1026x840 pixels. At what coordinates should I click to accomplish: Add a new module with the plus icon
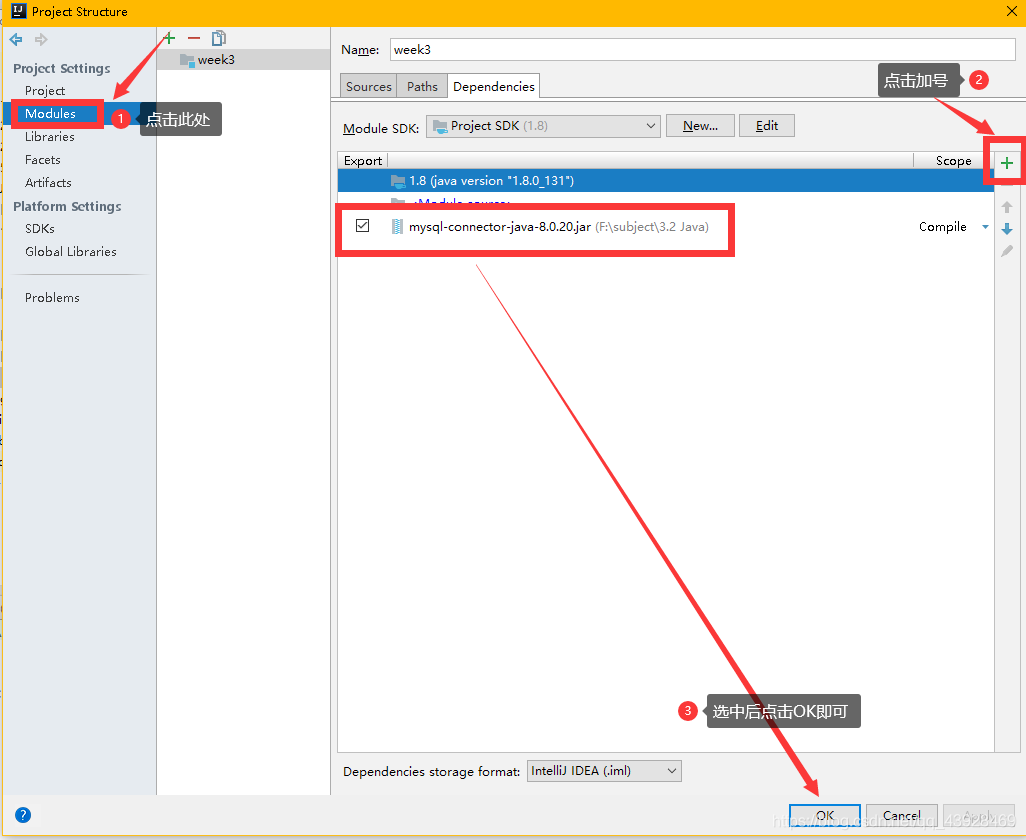[x=169, y=39]
